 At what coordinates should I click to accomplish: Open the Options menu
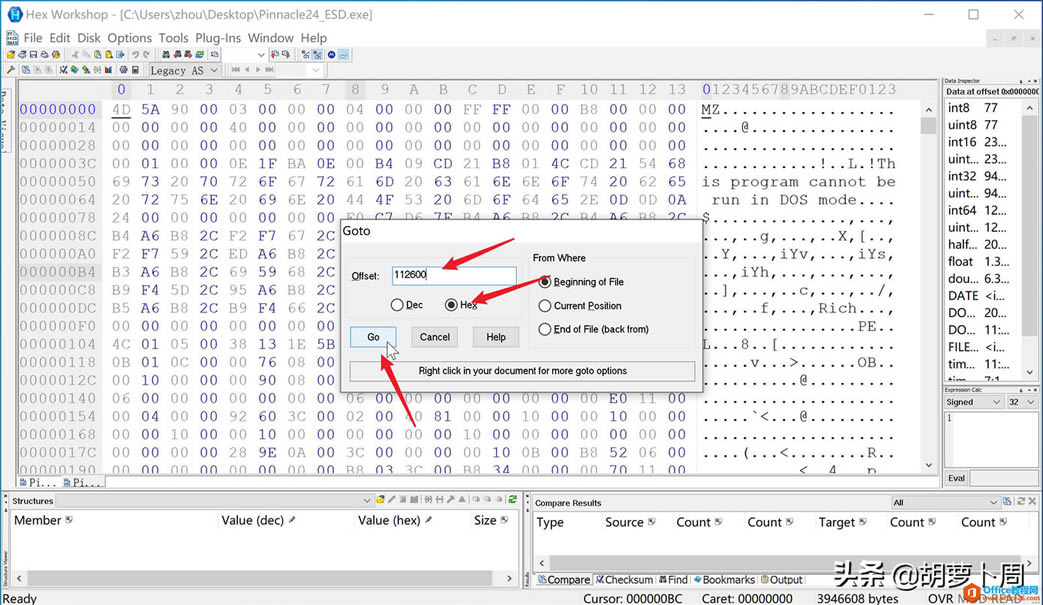coord(130,38)
